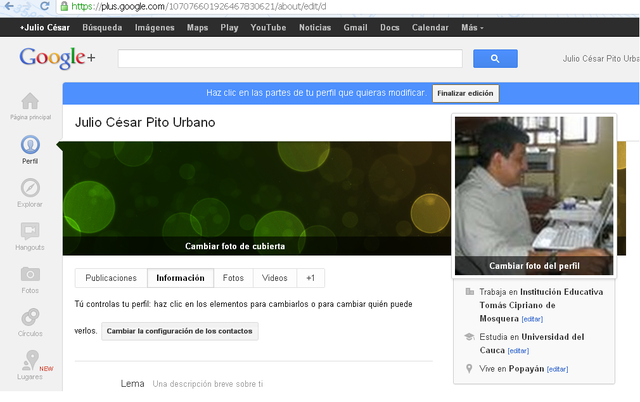Screen dimensions: 640x402
Task: Click the location pin beside Vive en
Action: click(x=469, y=369)
